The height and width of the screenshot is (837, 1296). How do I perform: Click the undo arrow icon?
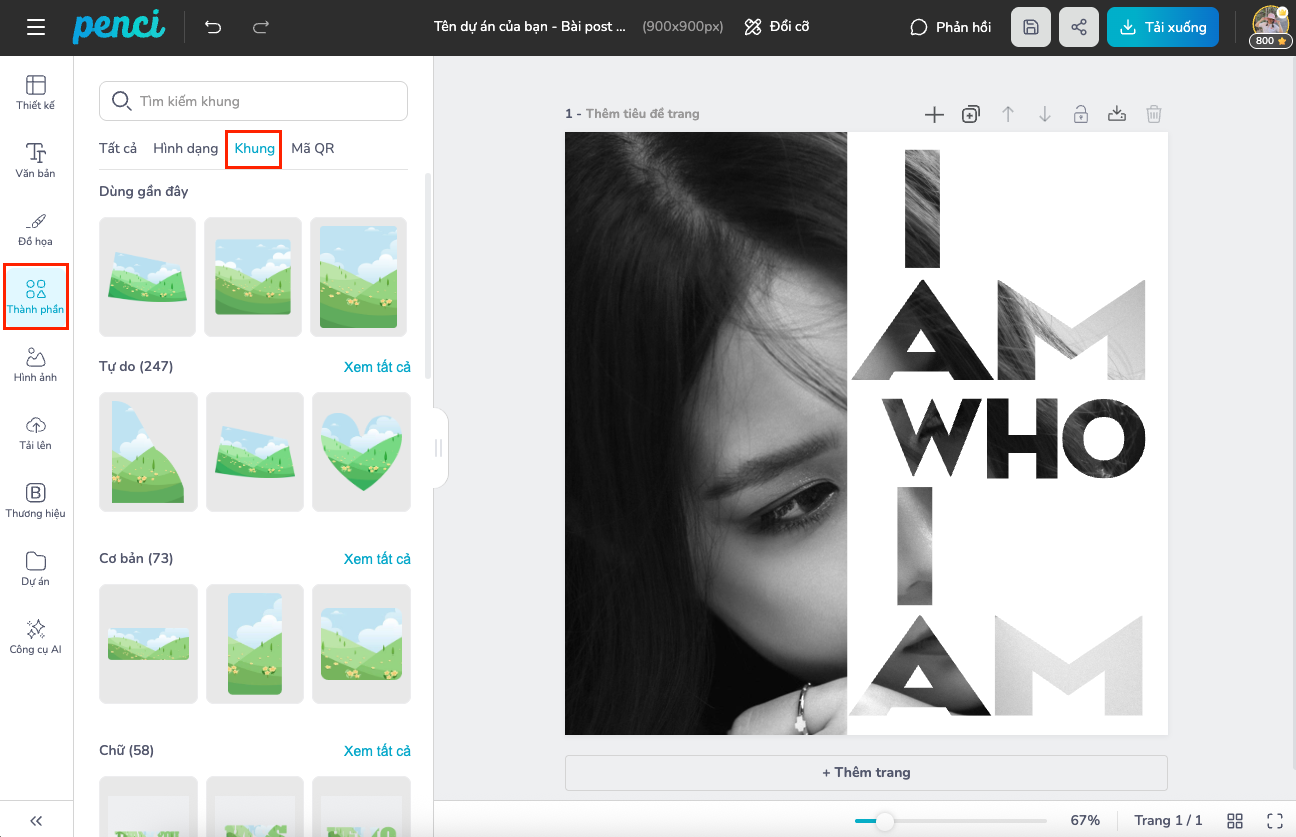coord(213,27)
